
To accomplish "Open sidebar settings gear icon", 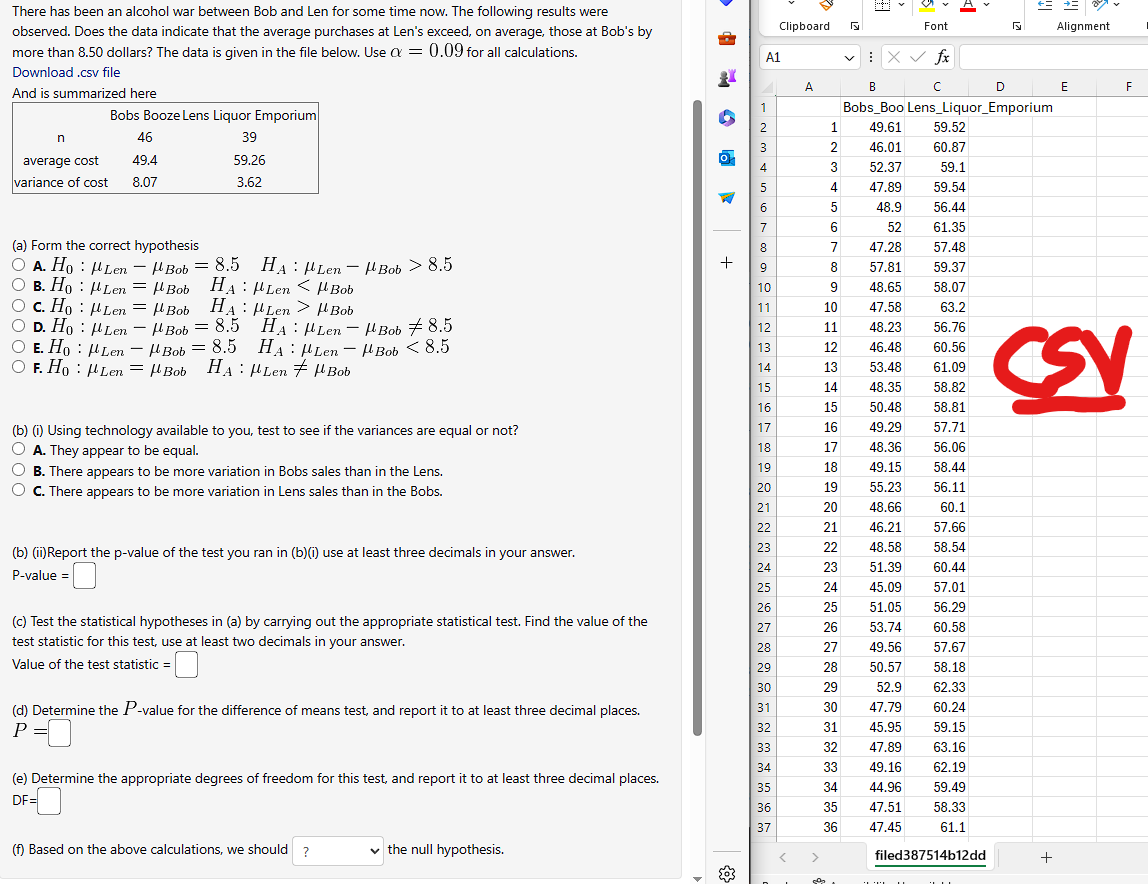I will (x=726, y=873).
